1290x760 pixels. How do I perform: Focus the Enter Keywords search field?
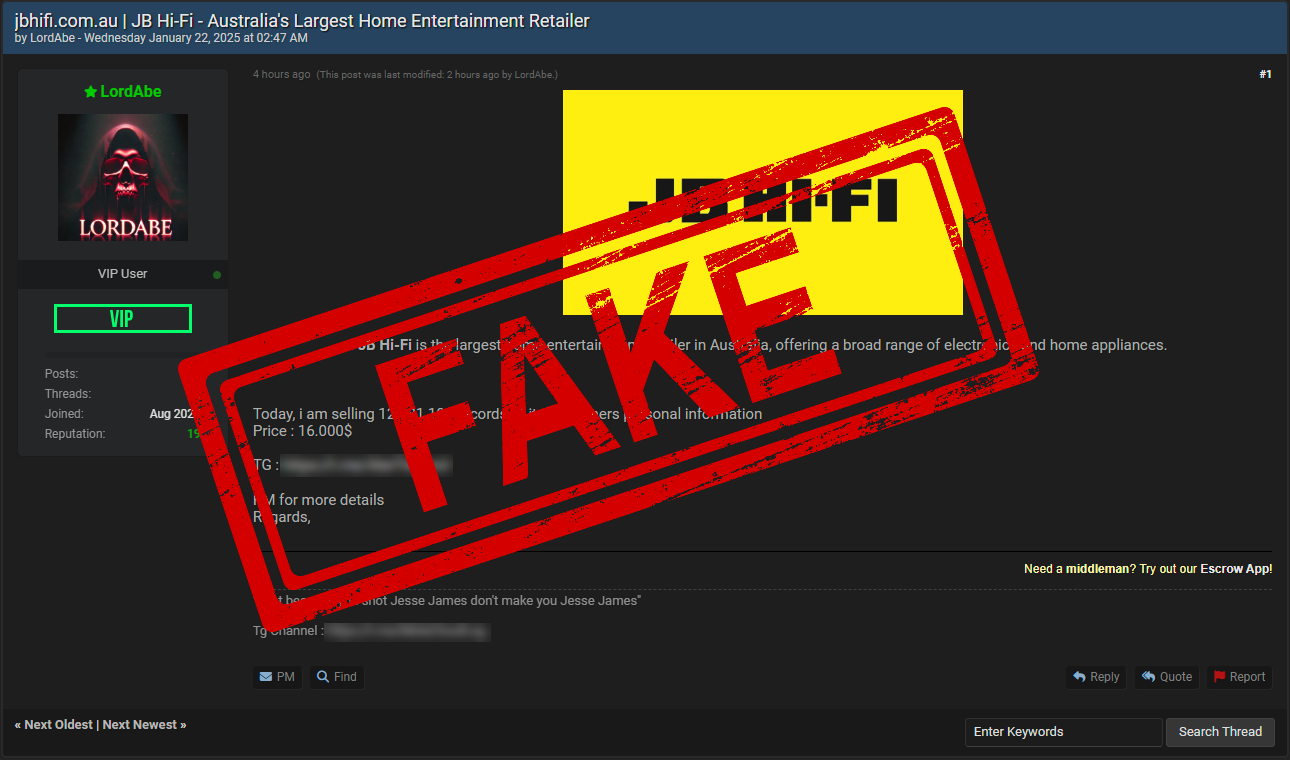coord(1064,732)
